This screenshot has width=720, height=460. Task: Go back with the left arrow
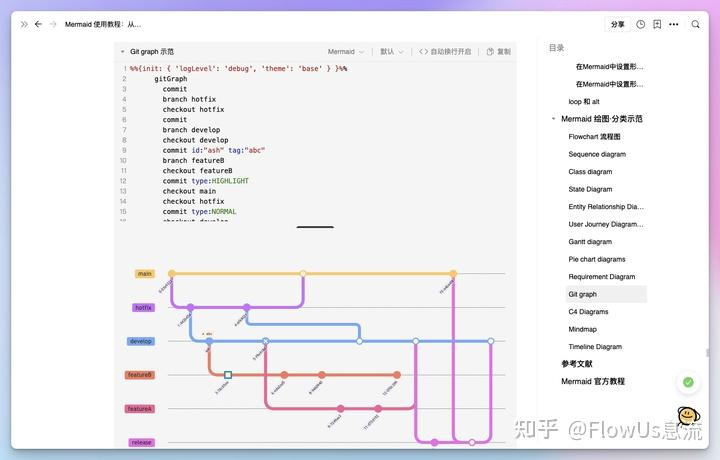click(38, 24)
